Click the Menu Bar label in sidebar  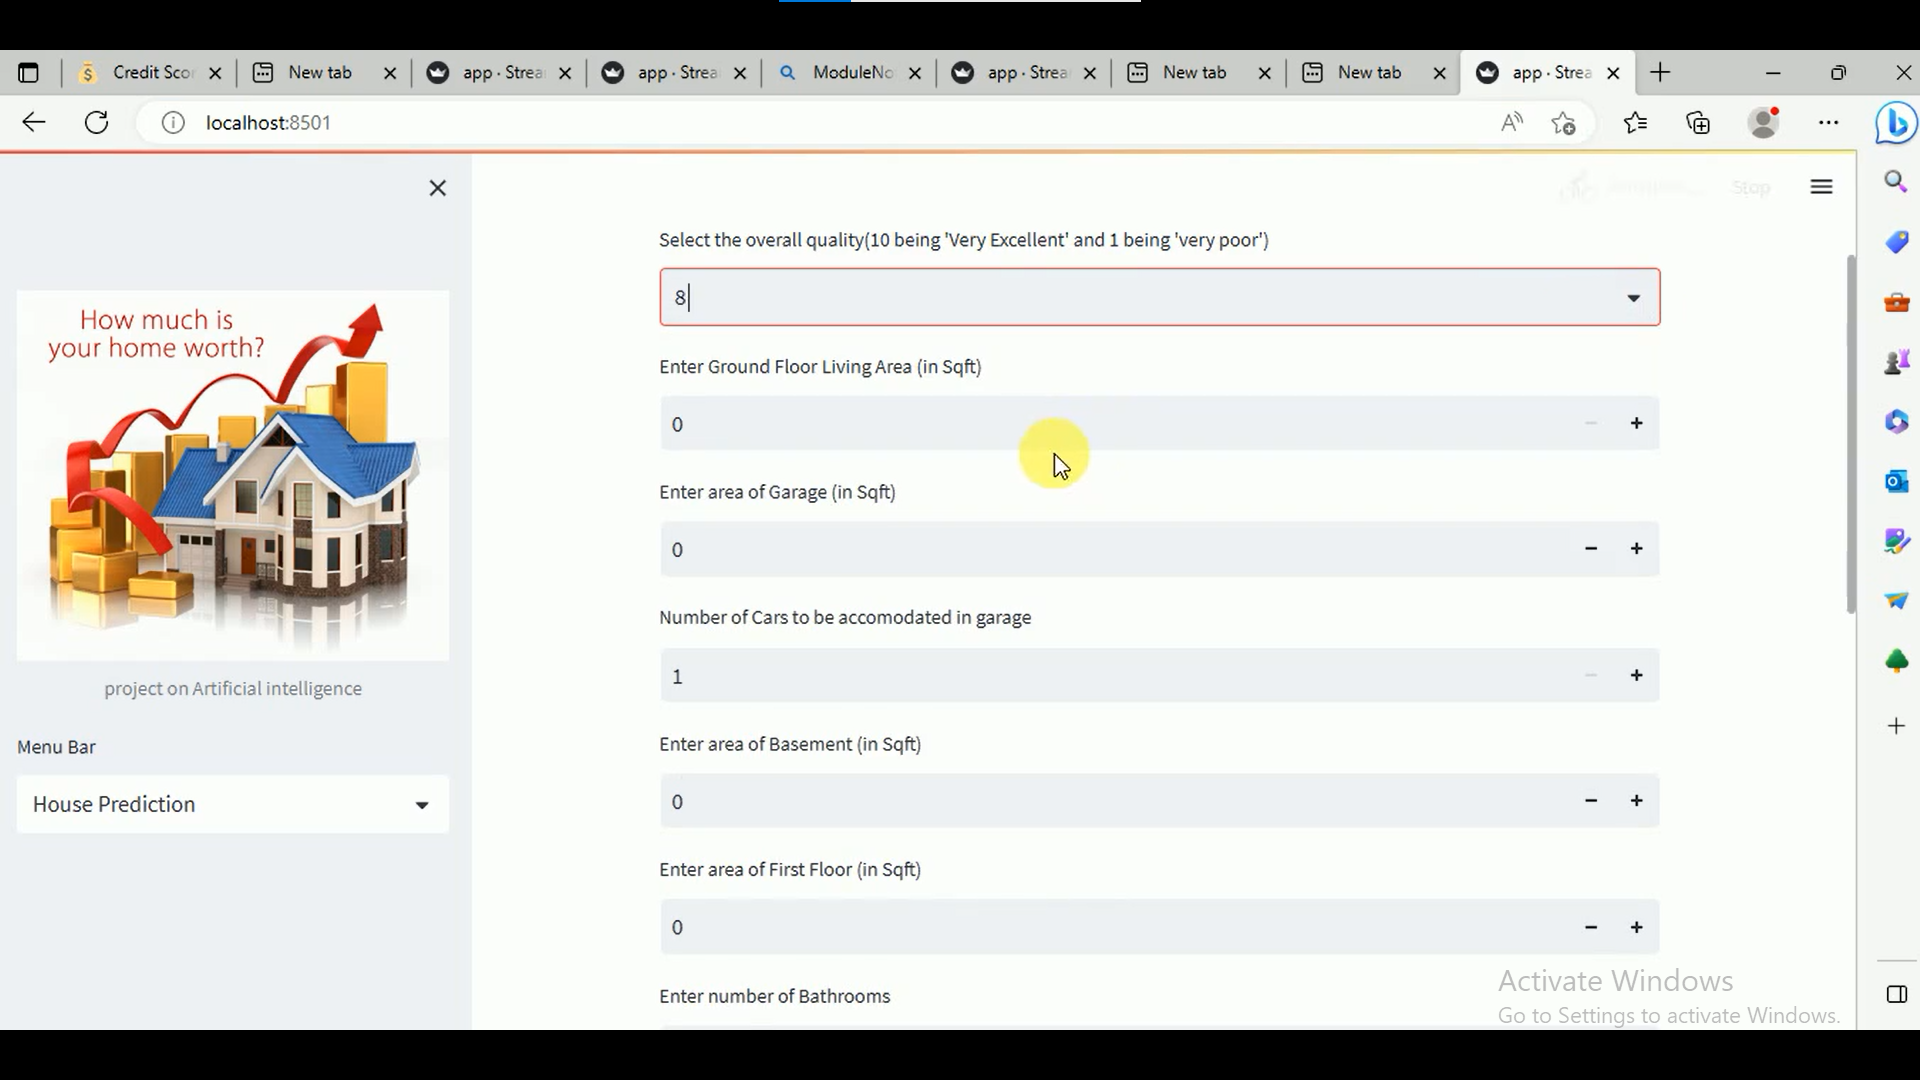pyautogui.click(x=55, y=745)
